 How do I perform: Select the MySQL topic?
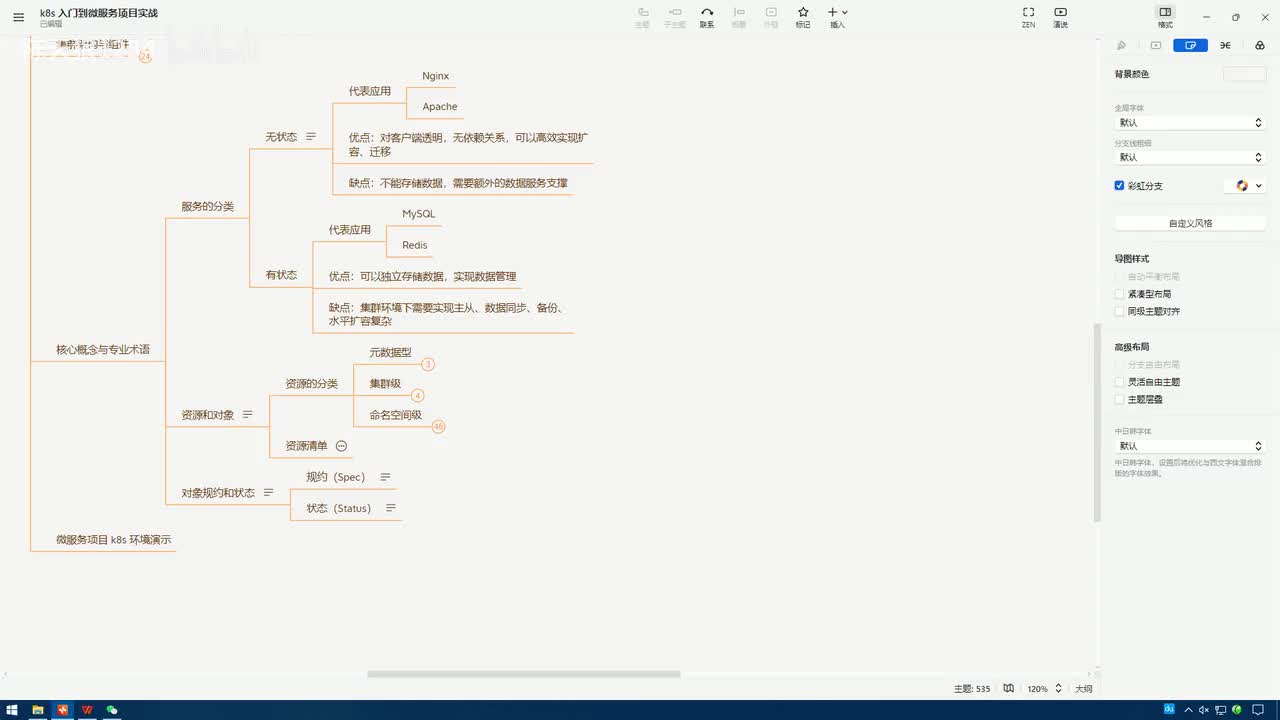[419, 214]
